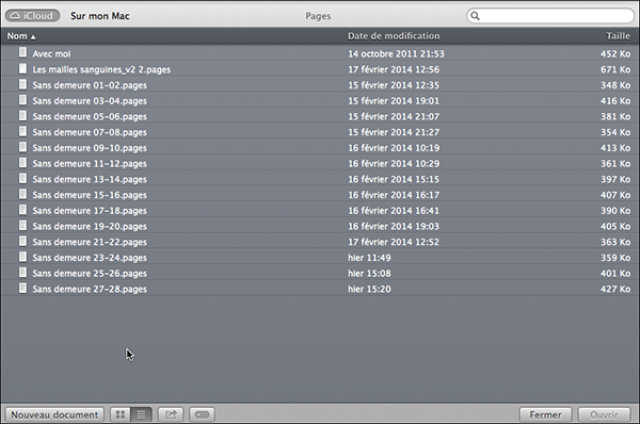The height and width of the screenshot is (424, 640).
Task: Click the Nouveau document button
Action: 54,414
